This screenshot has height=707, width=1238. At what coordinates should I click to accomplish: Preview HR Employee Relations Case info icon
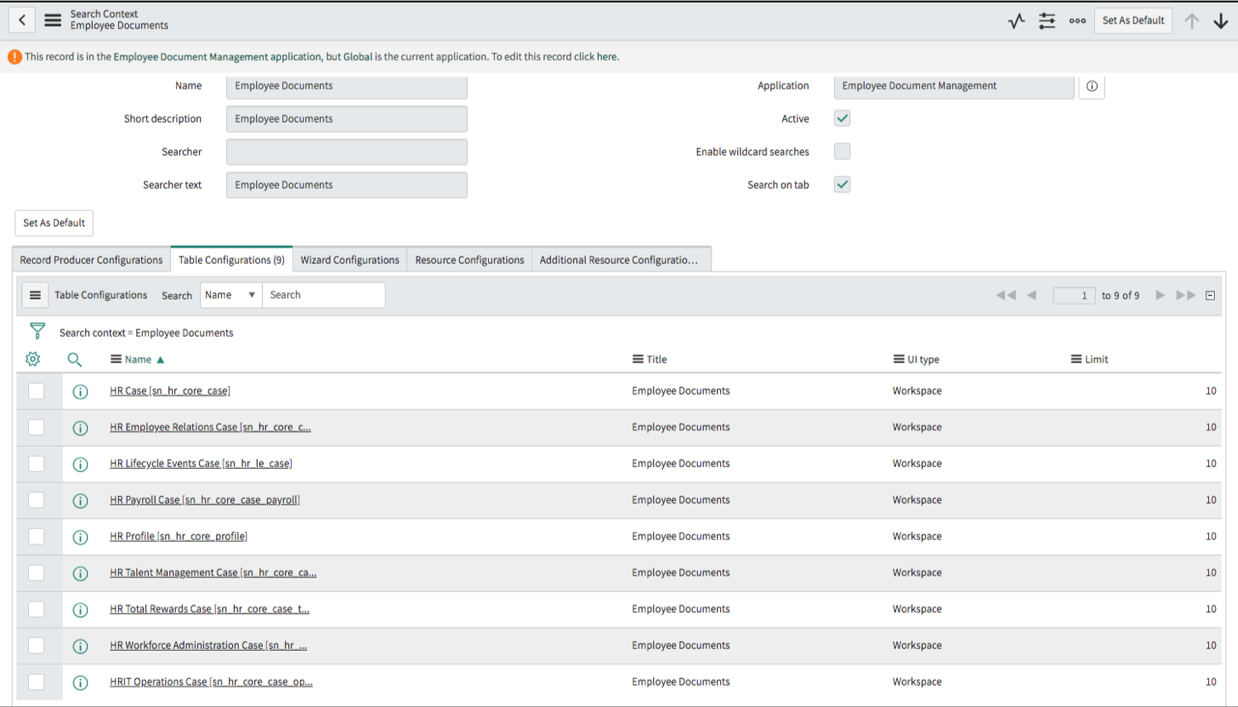[81, 428]
